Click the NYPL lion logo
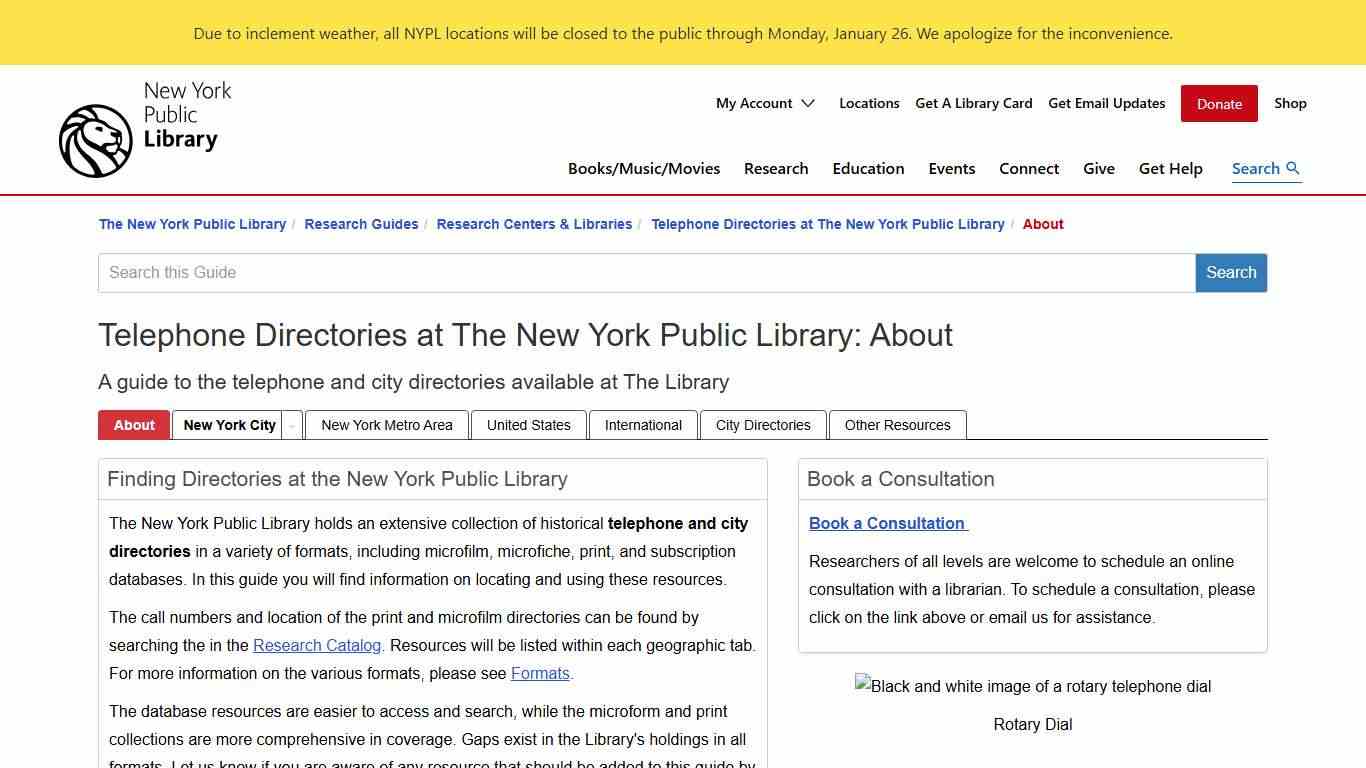The image size is (1366, 768). click(x=95, y=140)
